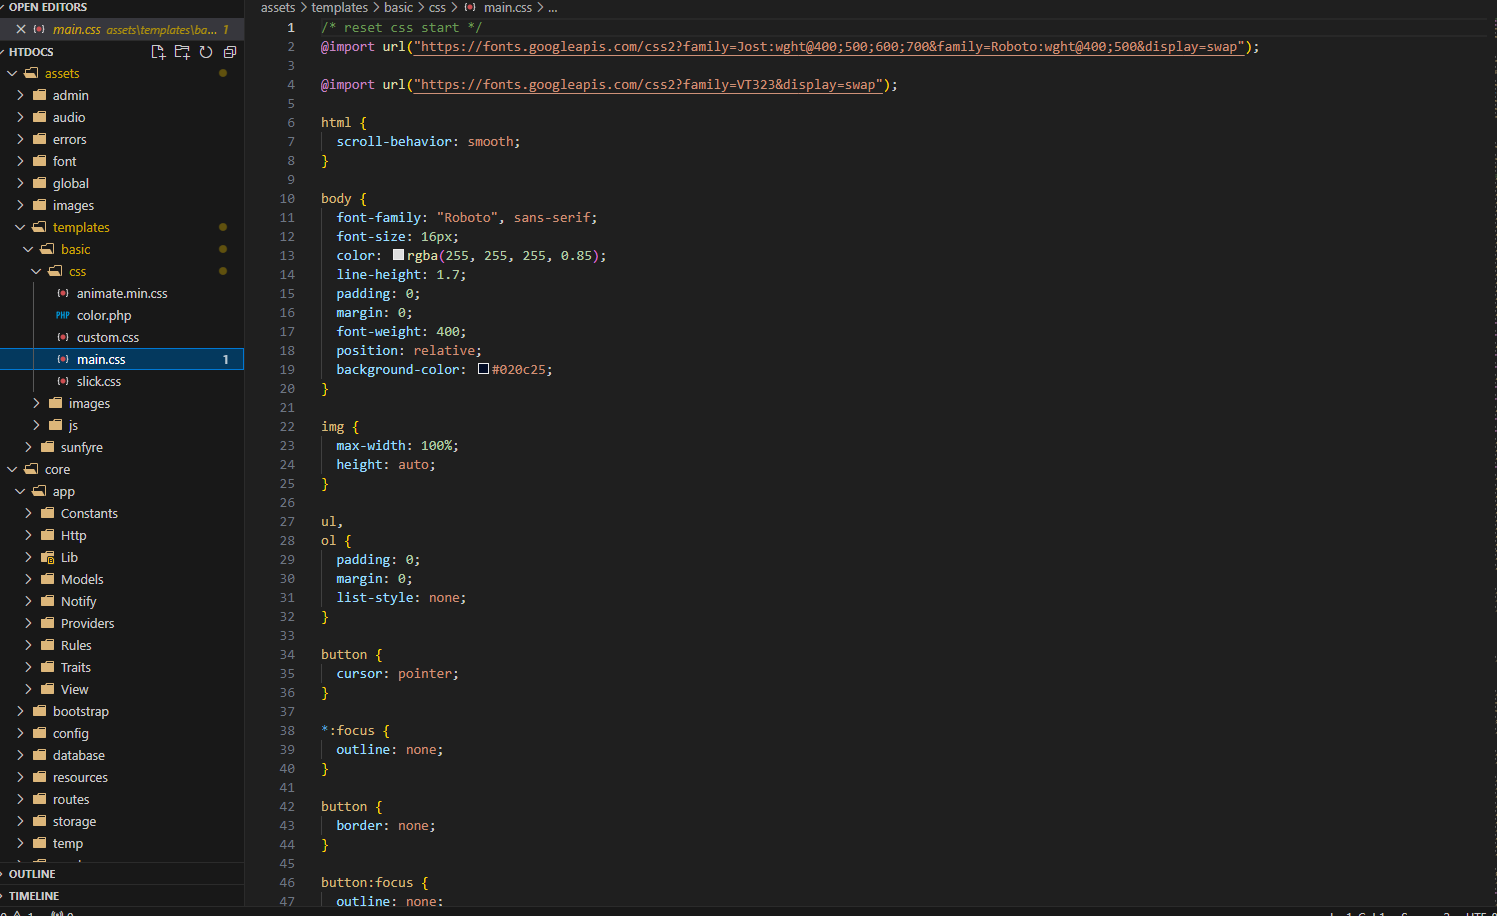Expand the Notify folder
1497x916 pixels.
[122, 601]
